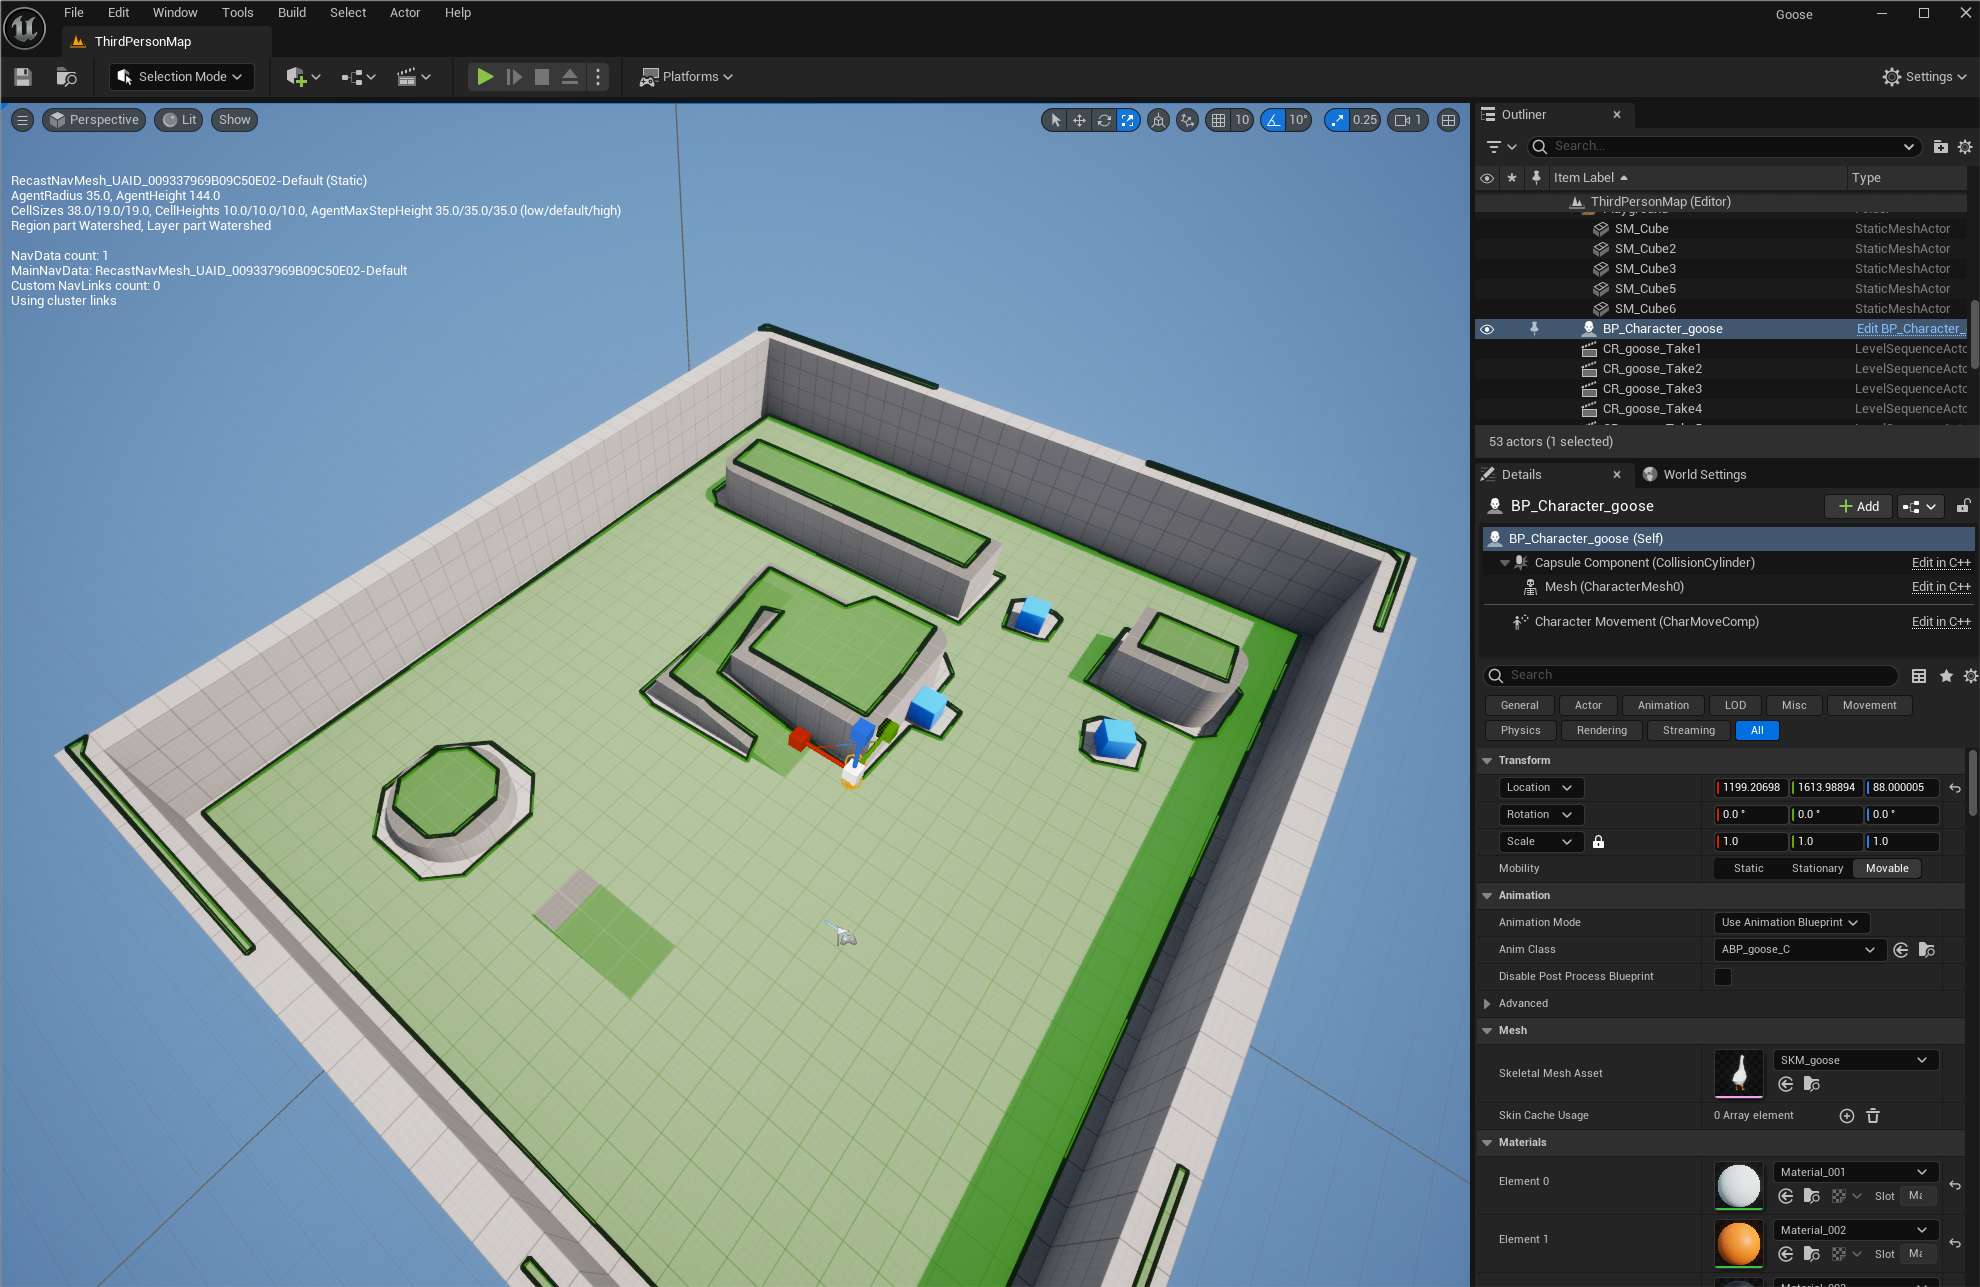Click the Stop simulation square button
This screenshot has height=1287, width=1980.
pos(542,77)
